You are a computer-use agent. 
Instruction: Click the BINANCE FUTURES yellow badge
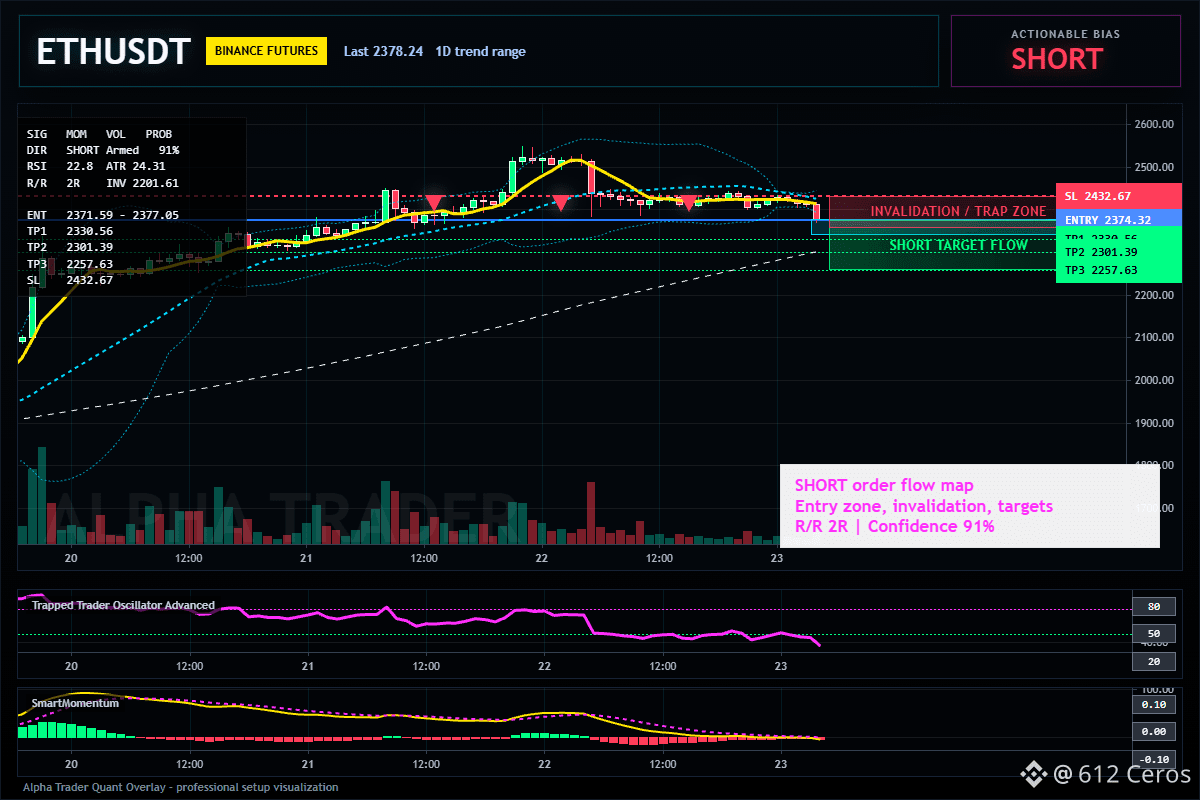[266, 51]
